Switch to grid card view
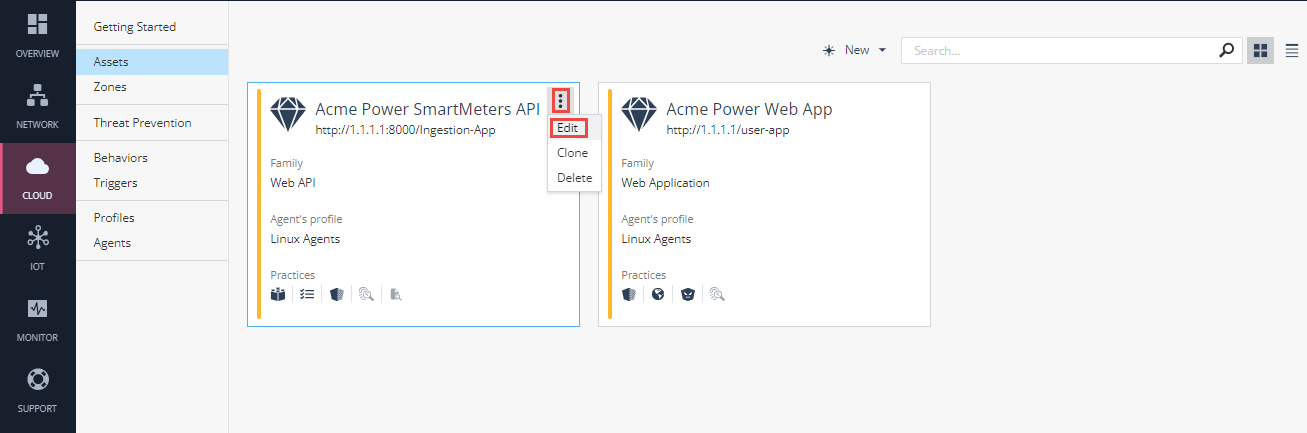The height and width of the screenshot is (433, 1307). tap(1260, 50)
